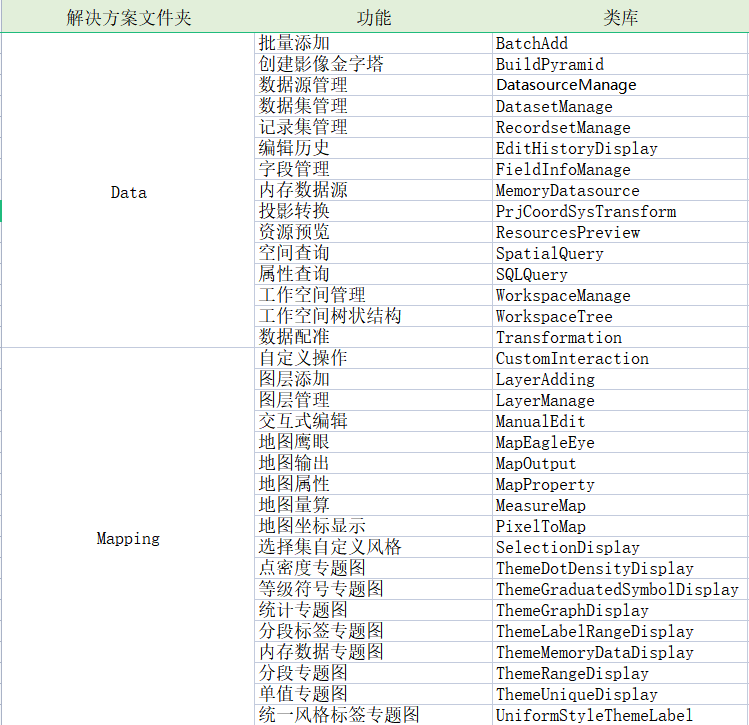Click the 资源预览 cell
This screenshot has width=749, height=725.
374,233
